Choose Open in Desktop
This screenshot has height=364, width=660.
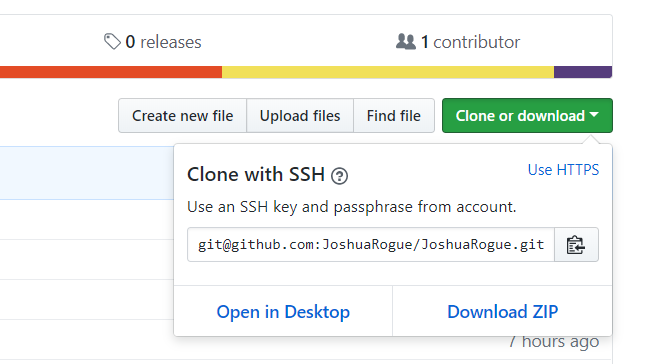click(283, 312)
